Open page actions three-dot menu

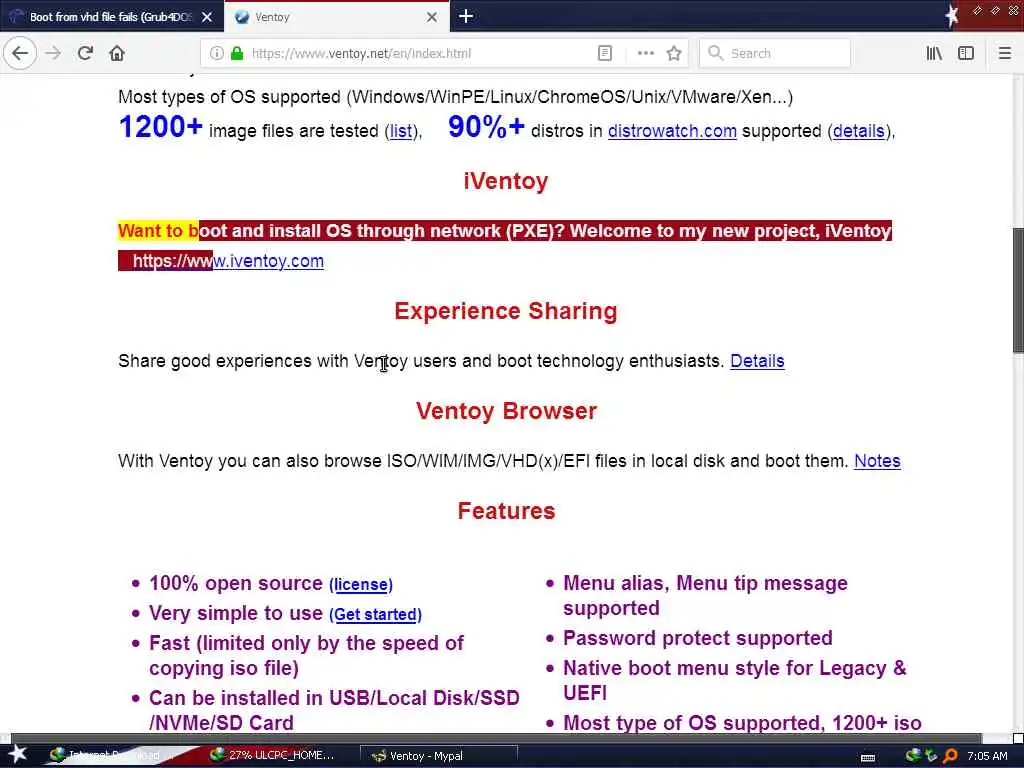[x=645, y=53]
